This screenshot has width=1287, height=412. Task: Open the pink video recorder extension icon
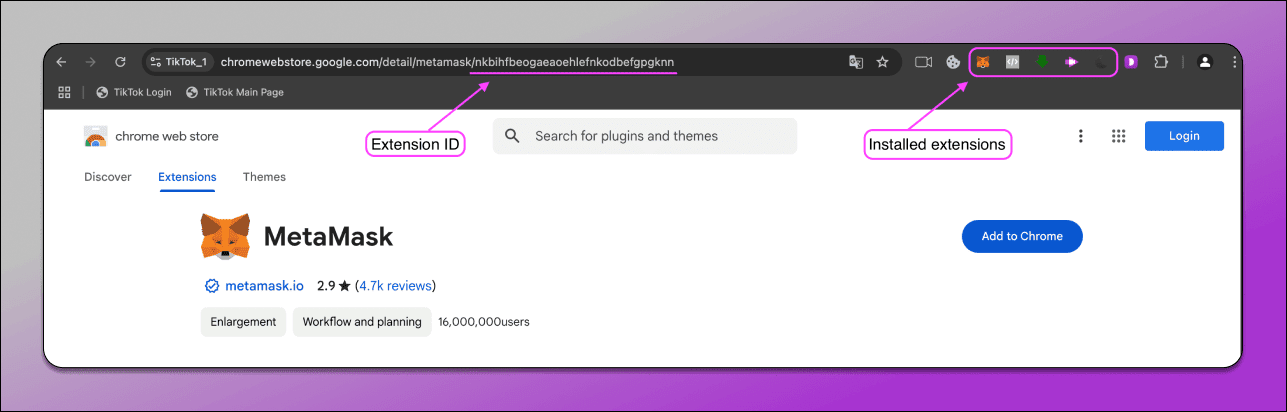coord(1071,62)
